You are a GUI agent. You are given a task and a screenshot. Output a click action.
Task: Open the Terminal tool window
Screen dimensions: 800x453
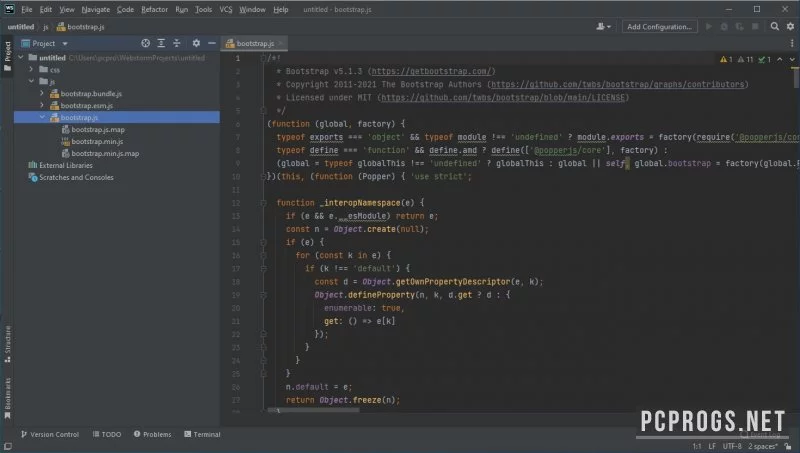pyautogui.click(x=202, y=434)
